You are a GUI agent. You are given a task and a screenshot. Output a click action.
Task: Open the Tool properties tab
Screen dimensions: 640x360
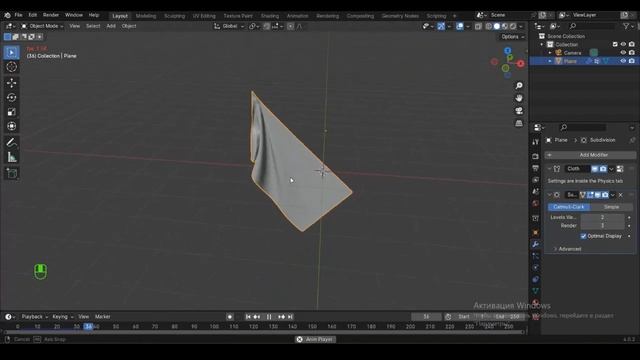coord(536,142)
